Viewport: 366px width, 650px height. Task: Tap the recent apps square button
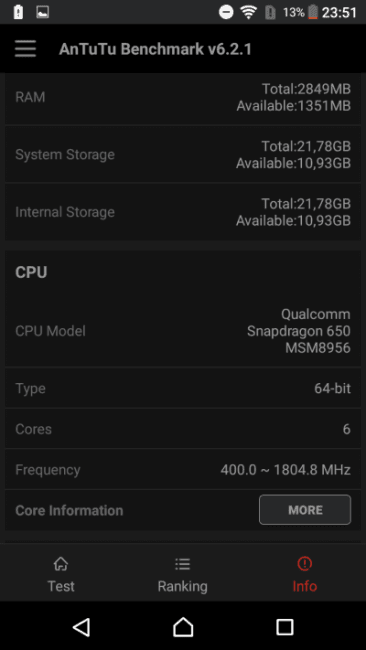285,627
